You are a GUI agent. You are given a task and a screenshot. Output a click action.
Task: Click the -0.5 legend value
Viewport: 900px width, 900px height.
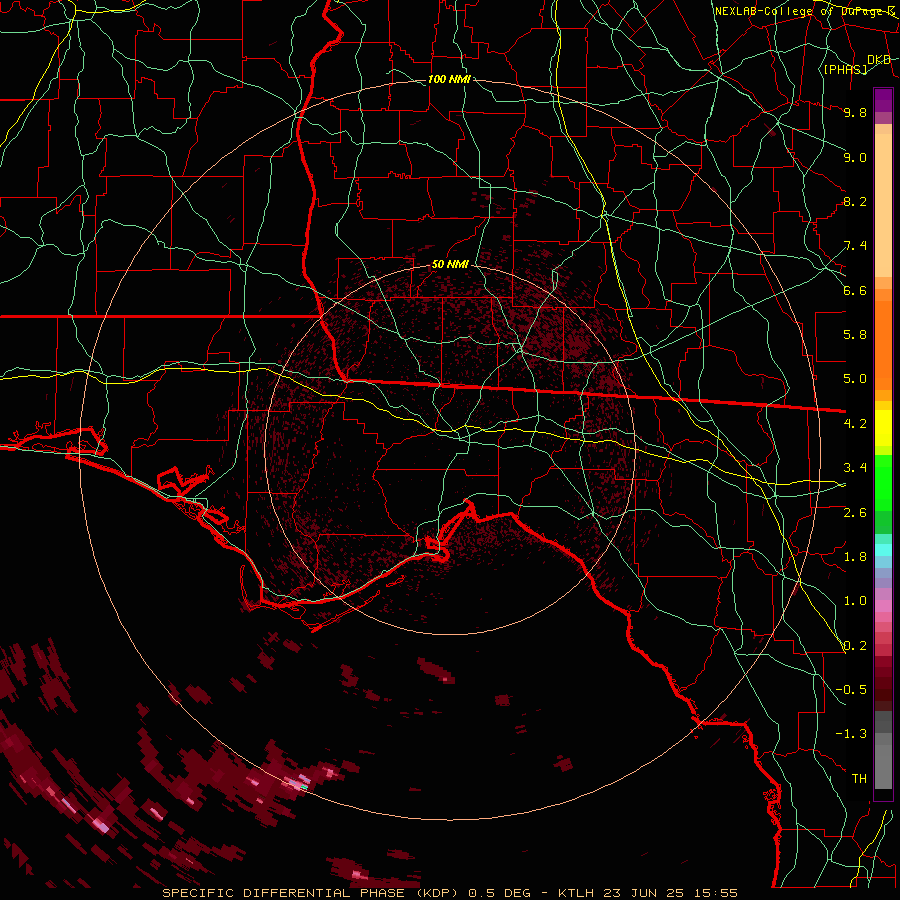(851, 690)
